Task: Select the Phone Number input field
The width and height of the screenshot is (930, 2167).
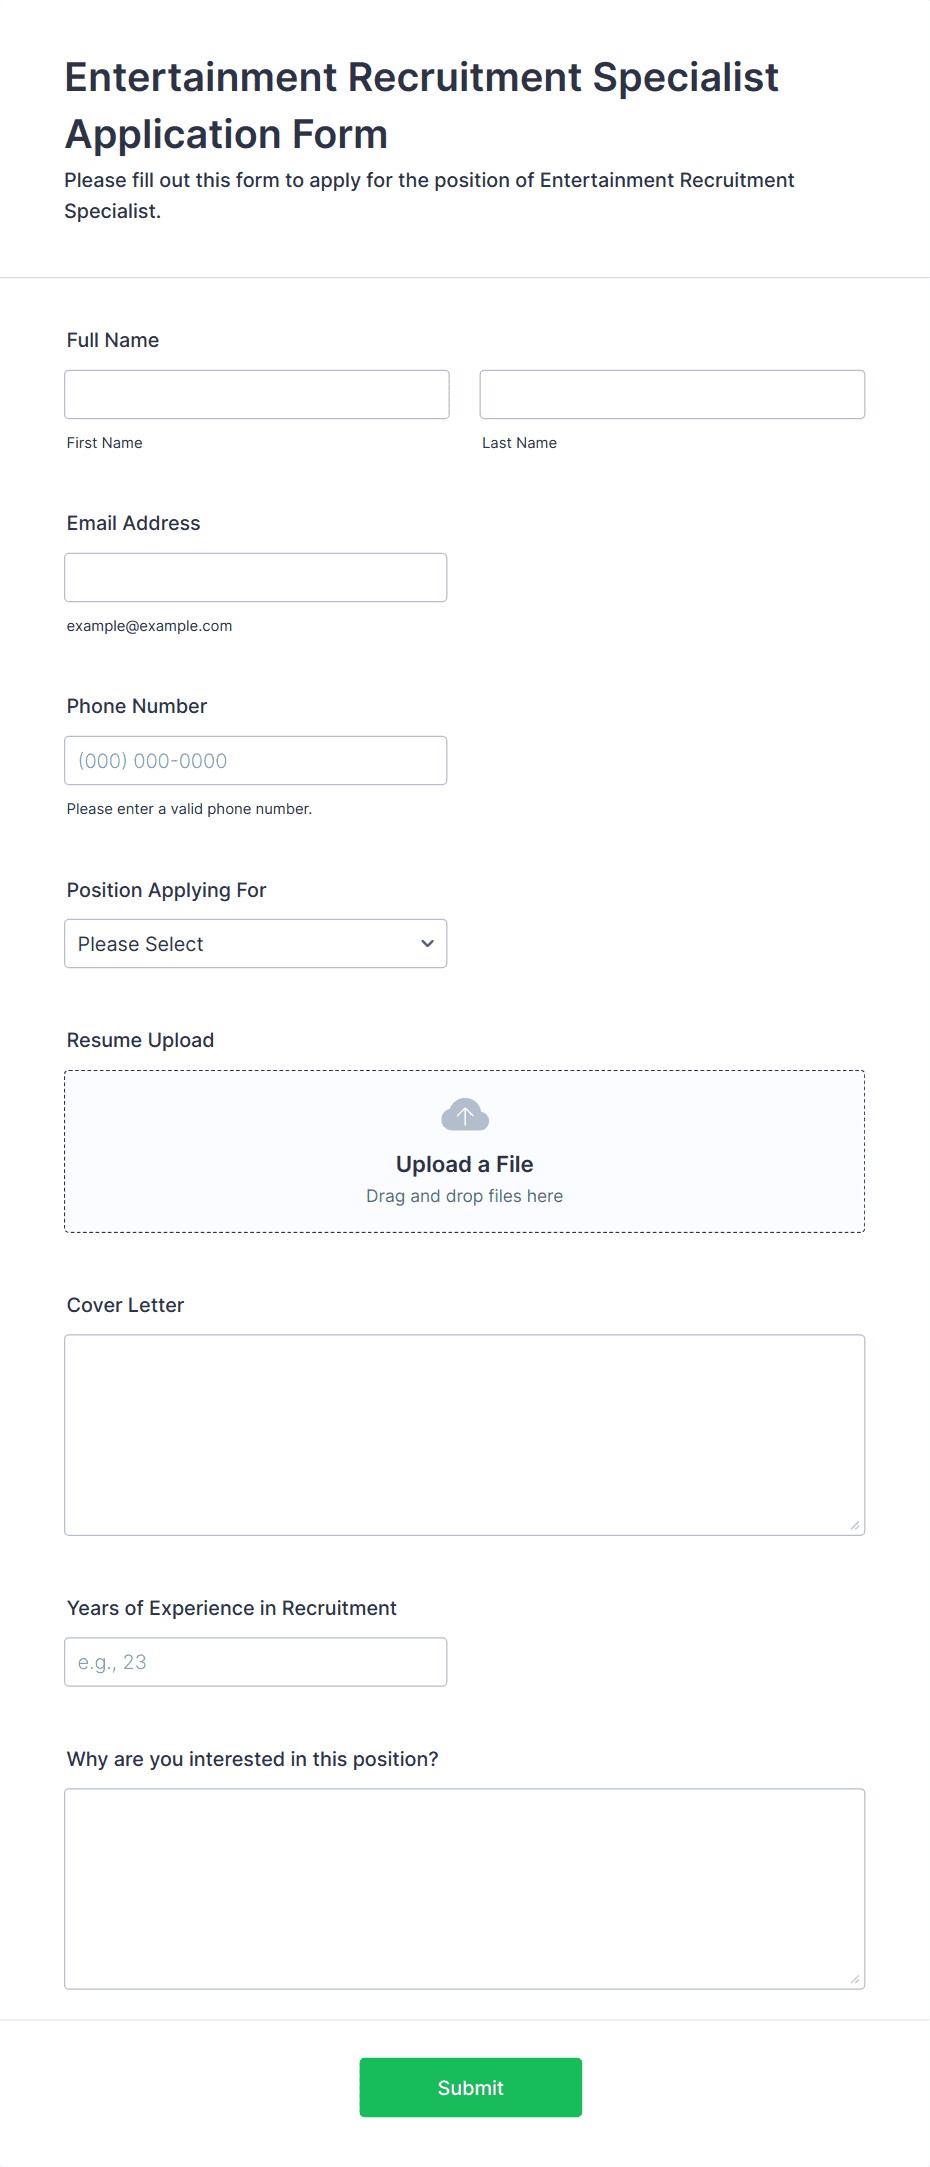Action: pyautogui.click(x=256, y=761)
